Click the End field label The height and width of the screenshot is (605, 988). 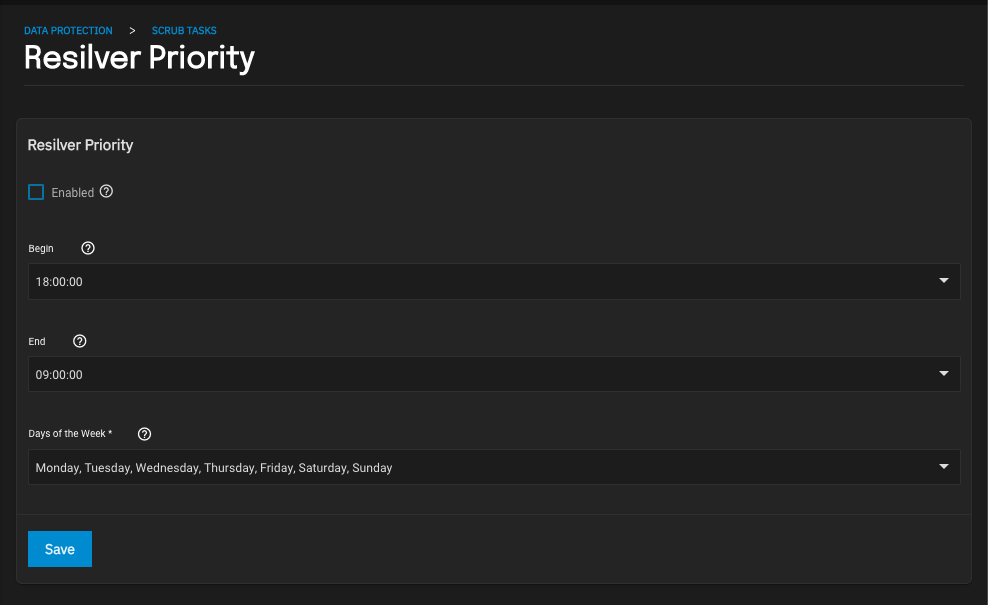pyautogui.click(x=37, y=342)
